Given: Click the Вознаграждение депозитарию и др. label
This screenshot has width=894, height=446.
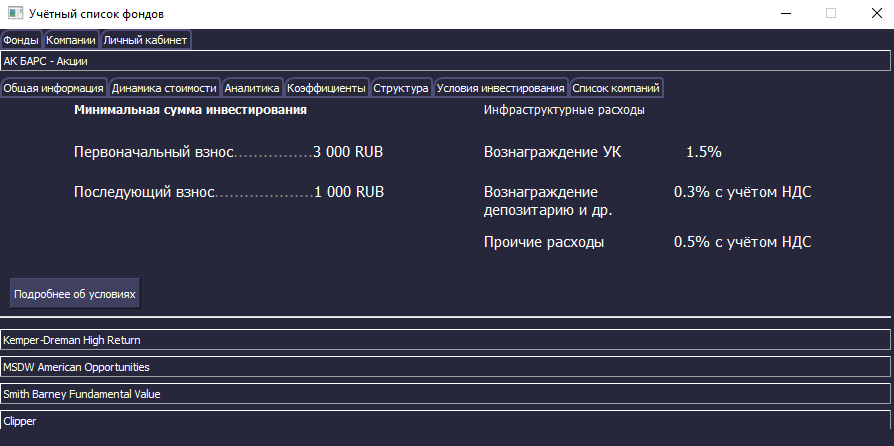Looking at the screenshot, I should [548, 201].
